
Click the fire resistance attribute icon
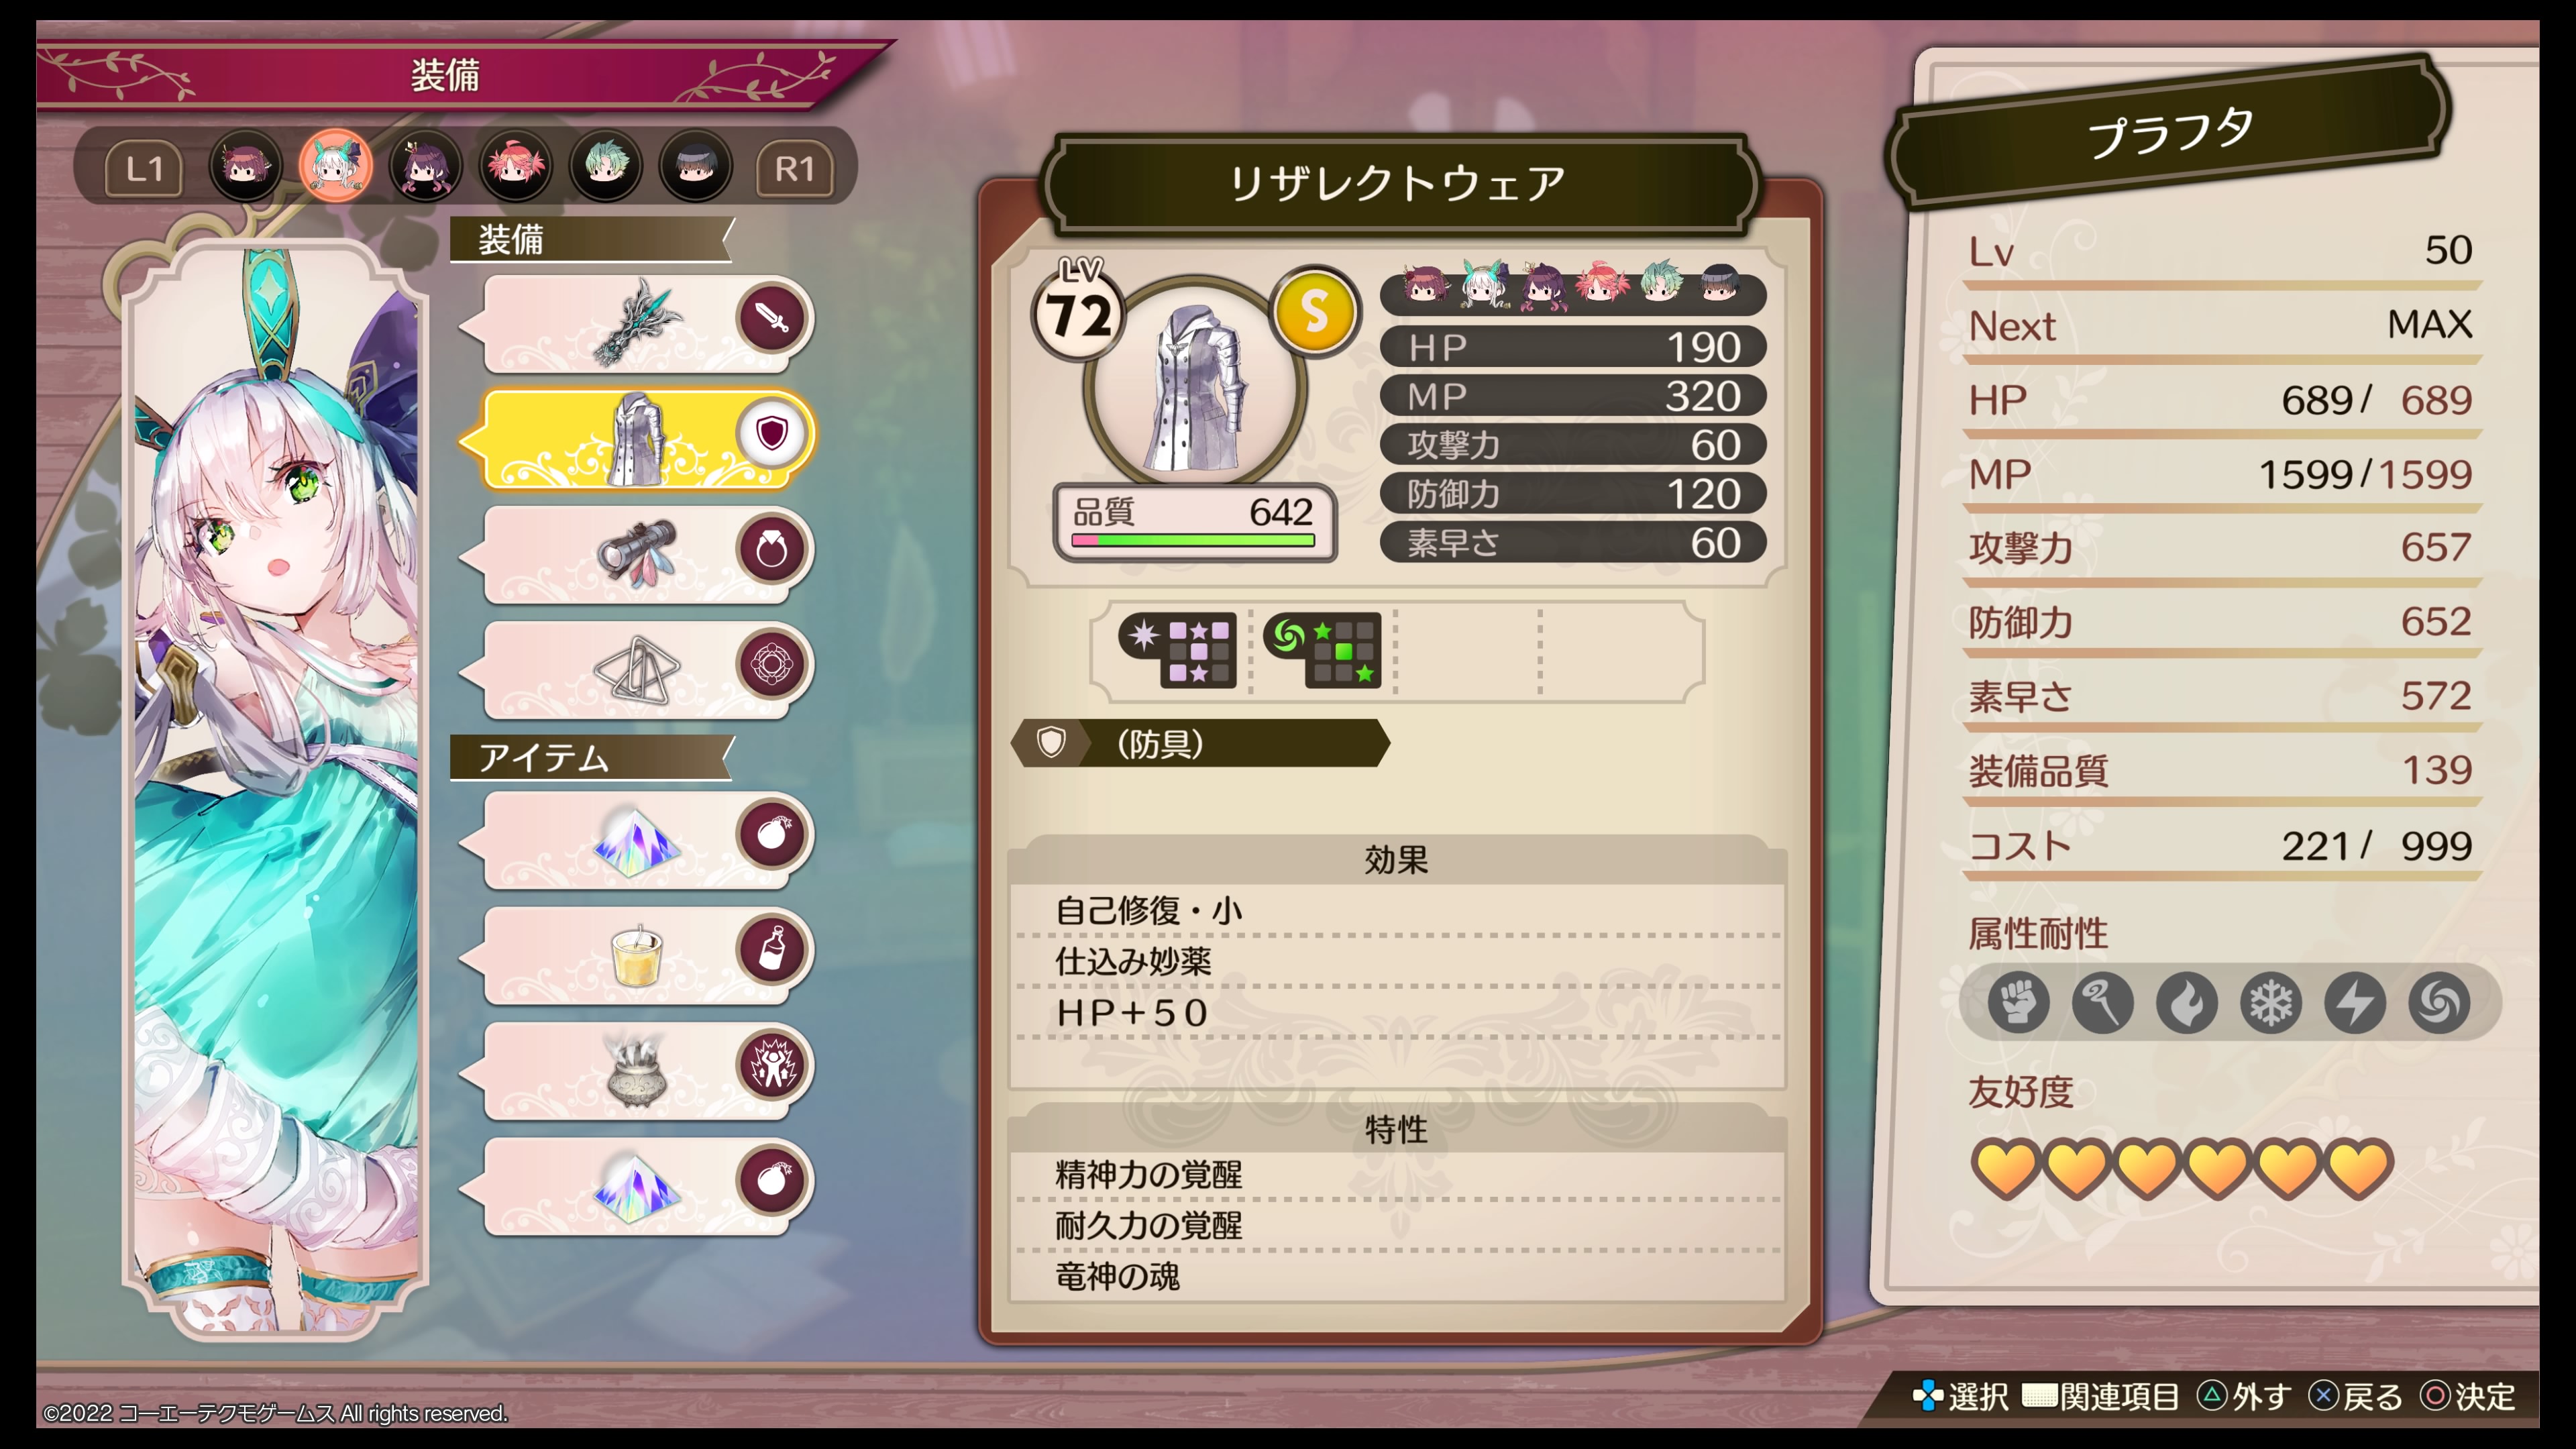2186,1002
